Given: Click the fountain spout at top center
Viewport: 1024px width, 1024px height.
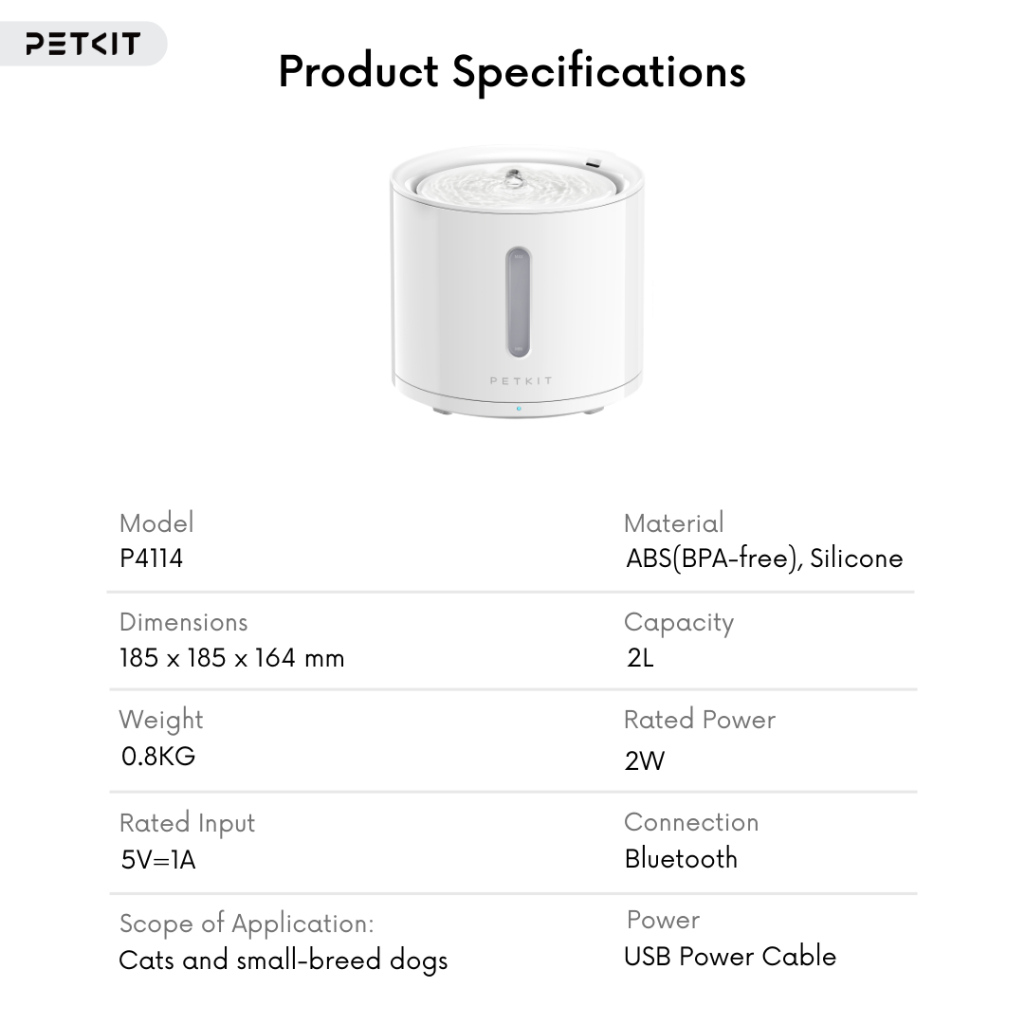Looking at the screenshot, I should pos(514,178).
